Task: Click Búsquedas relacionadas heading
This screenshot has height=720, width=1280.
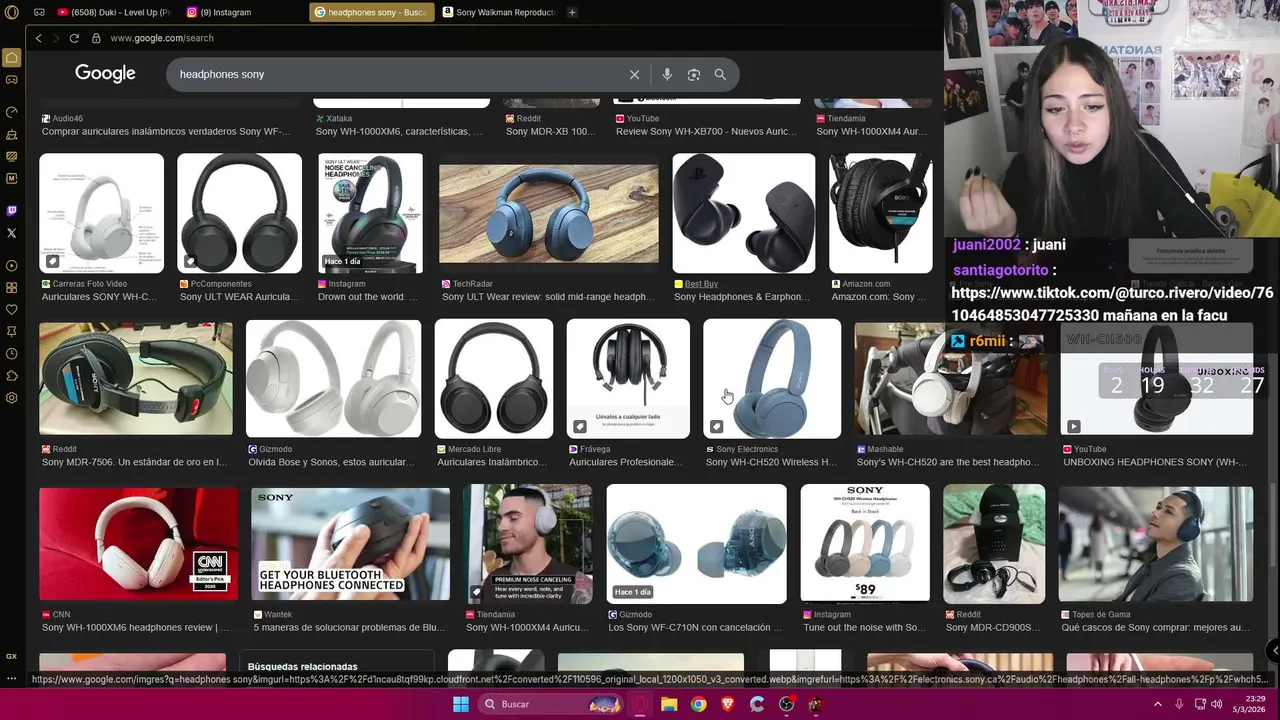Action: point(302,666)
